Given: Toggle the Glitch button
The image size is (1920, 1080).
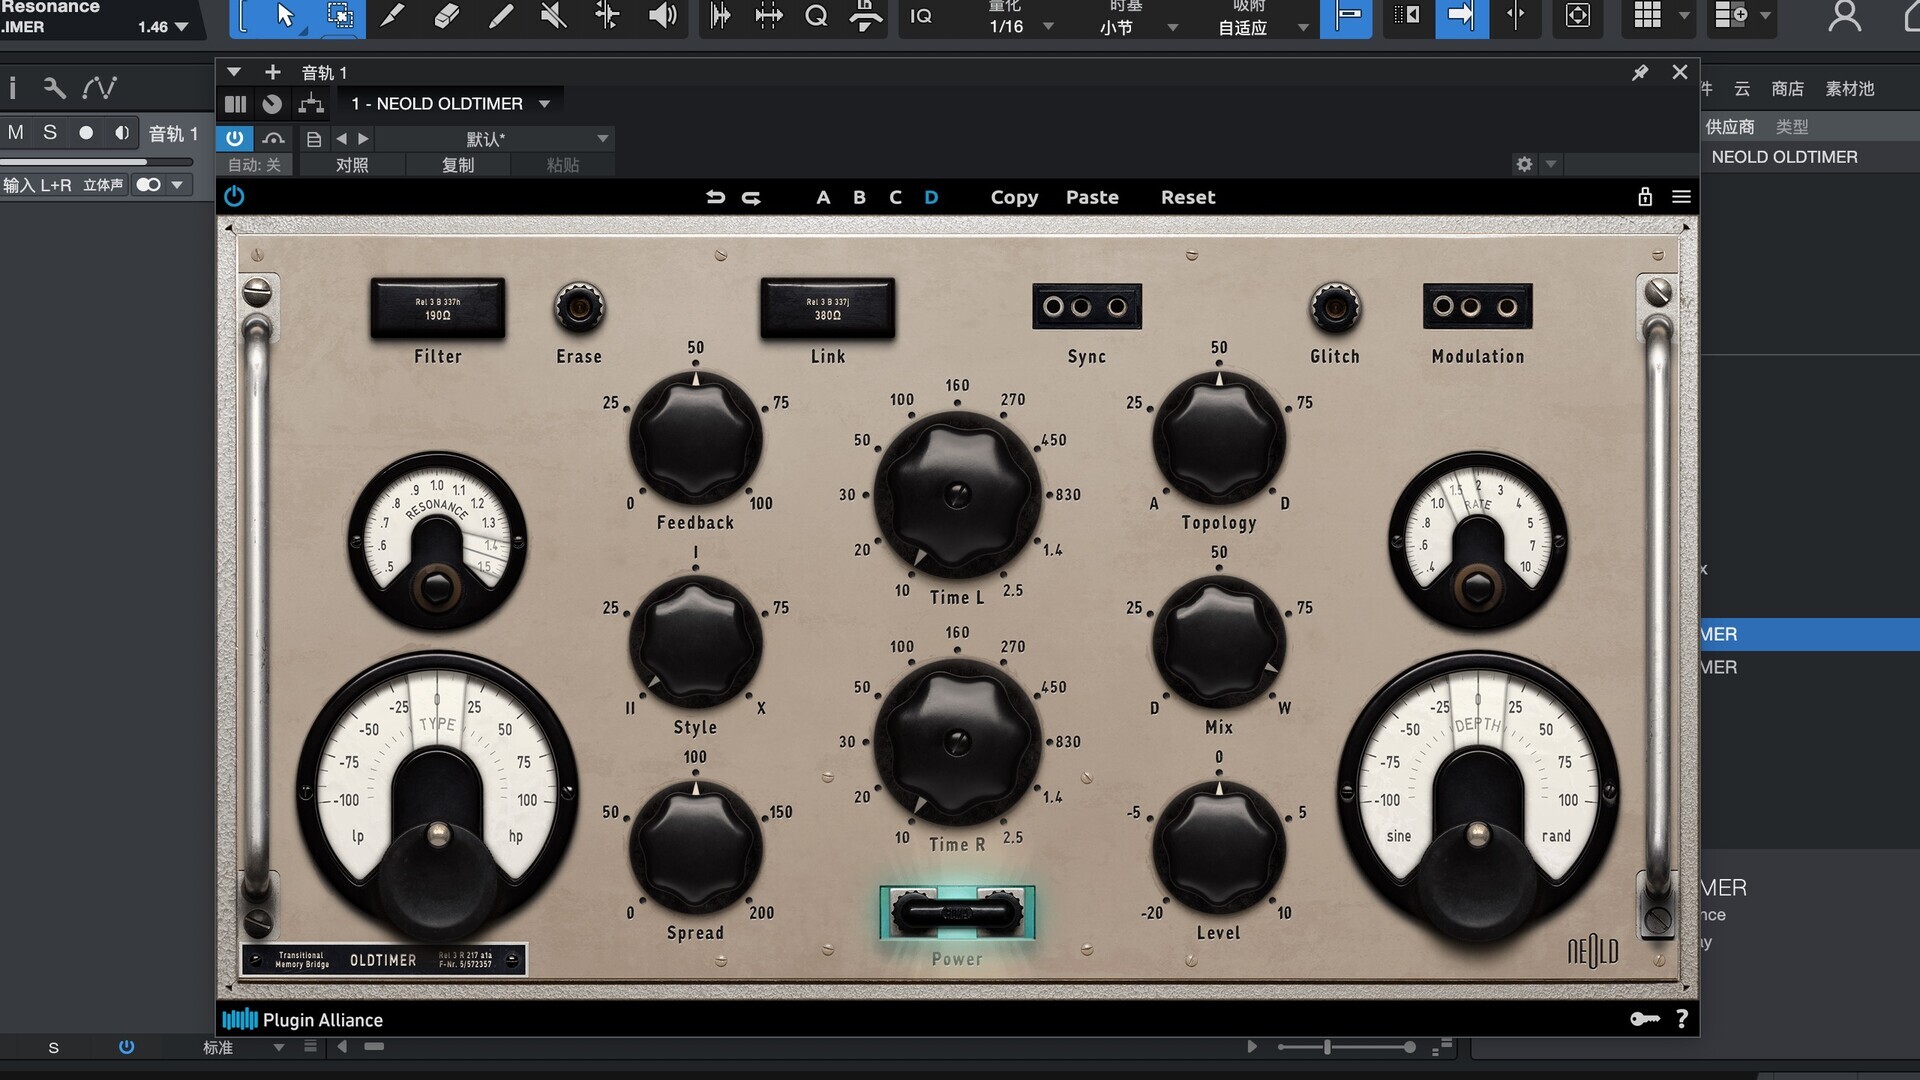Looking at the screenshot, I should (1335, 307).
